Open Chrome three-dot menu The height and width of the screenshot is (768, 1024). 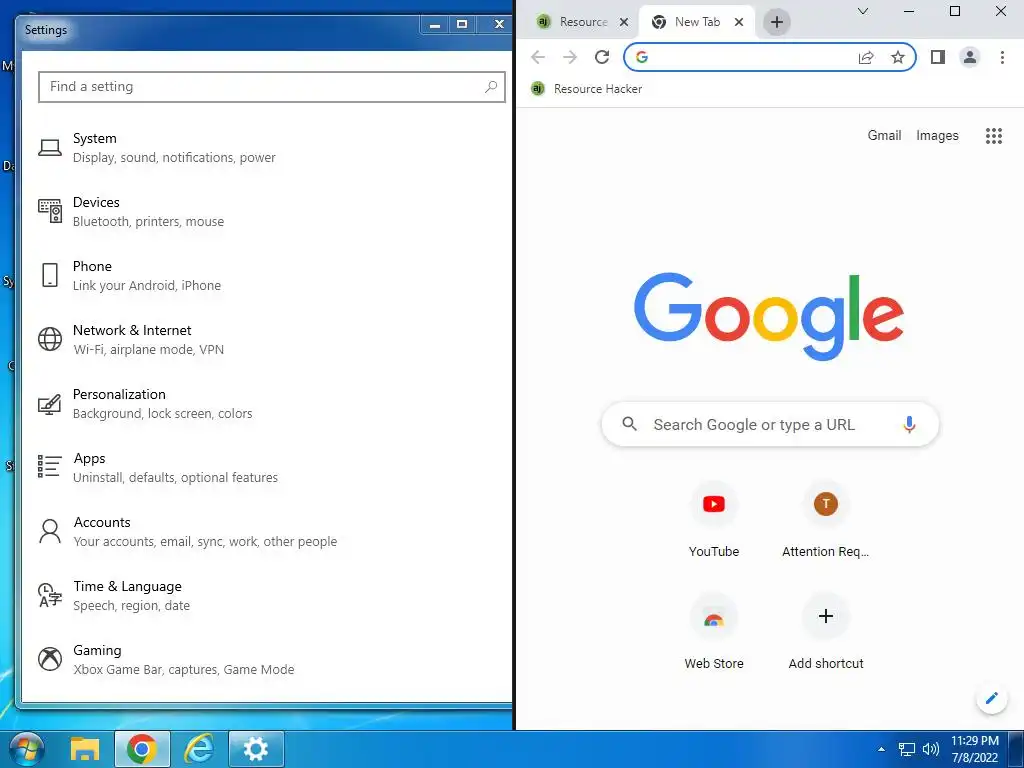(1002, 57)
